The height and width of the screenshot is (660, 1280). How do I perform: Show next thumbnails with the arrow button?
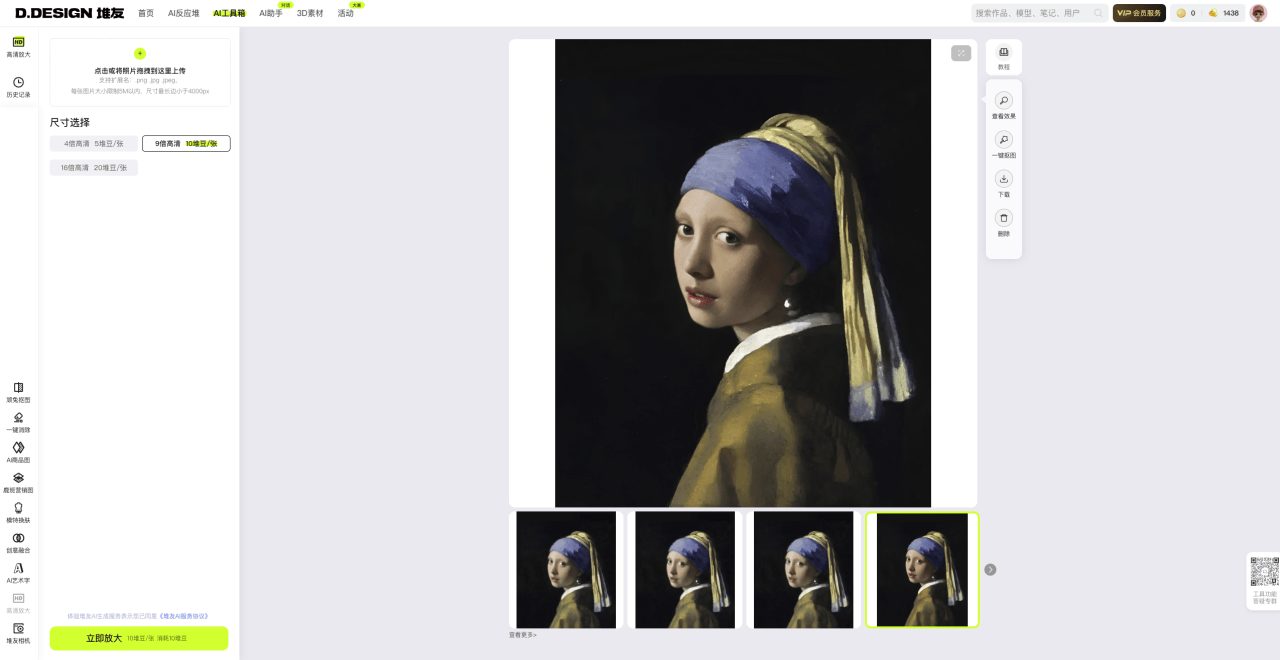(x=990, y=570)
